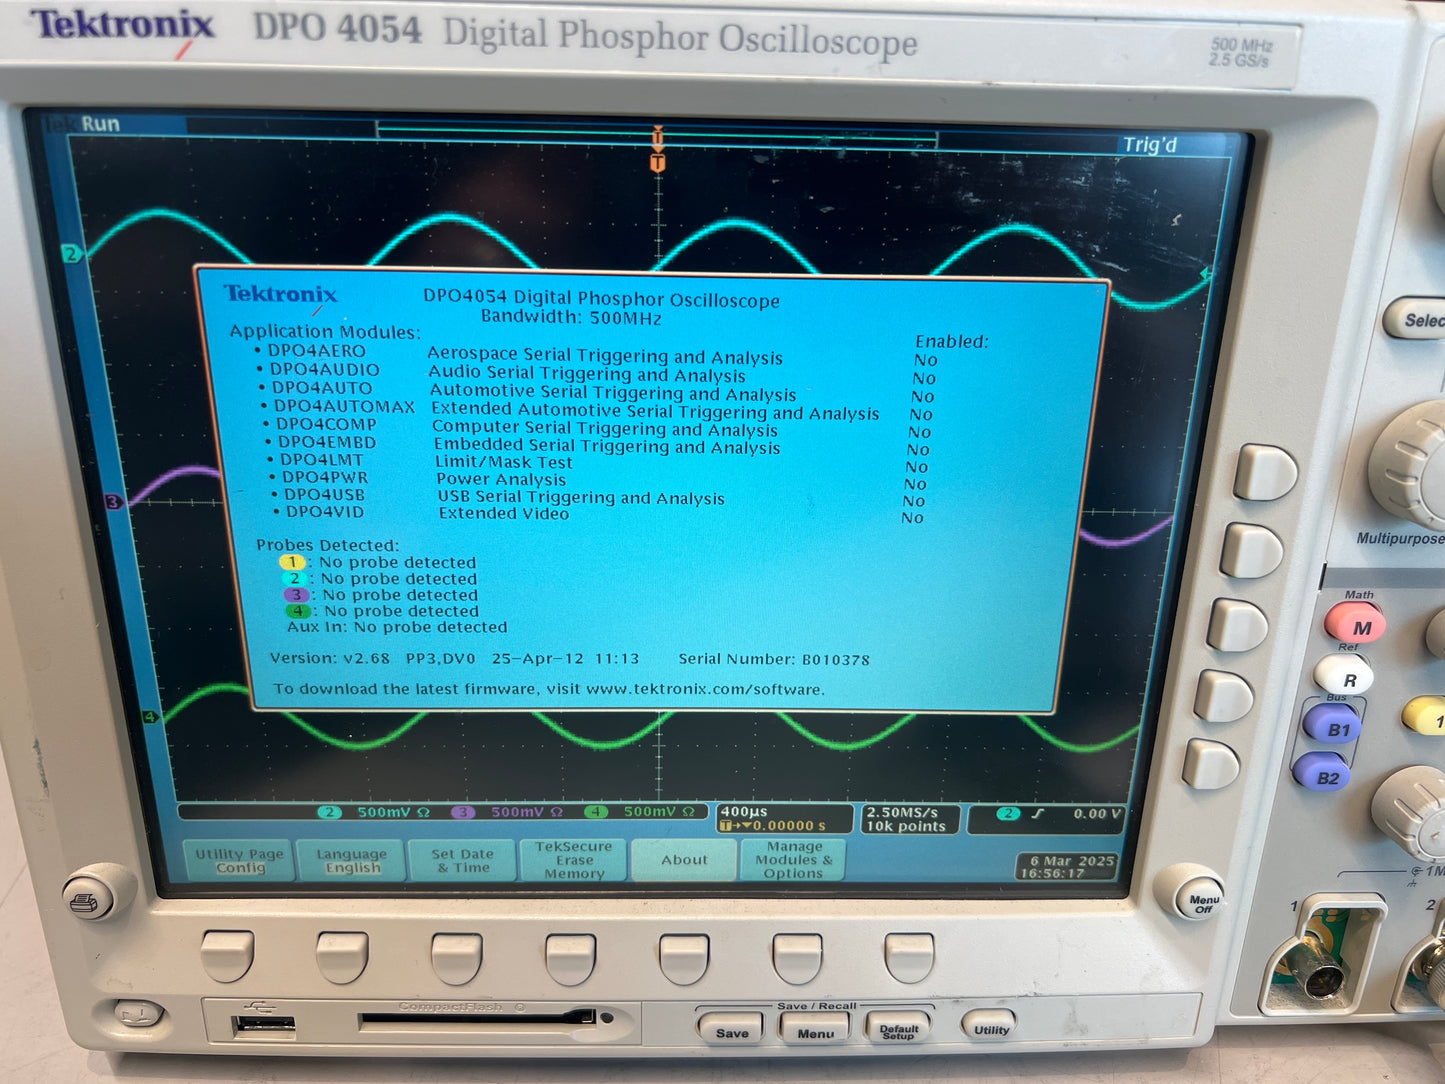Toggle the B1 bus button

click(1334, 727)
